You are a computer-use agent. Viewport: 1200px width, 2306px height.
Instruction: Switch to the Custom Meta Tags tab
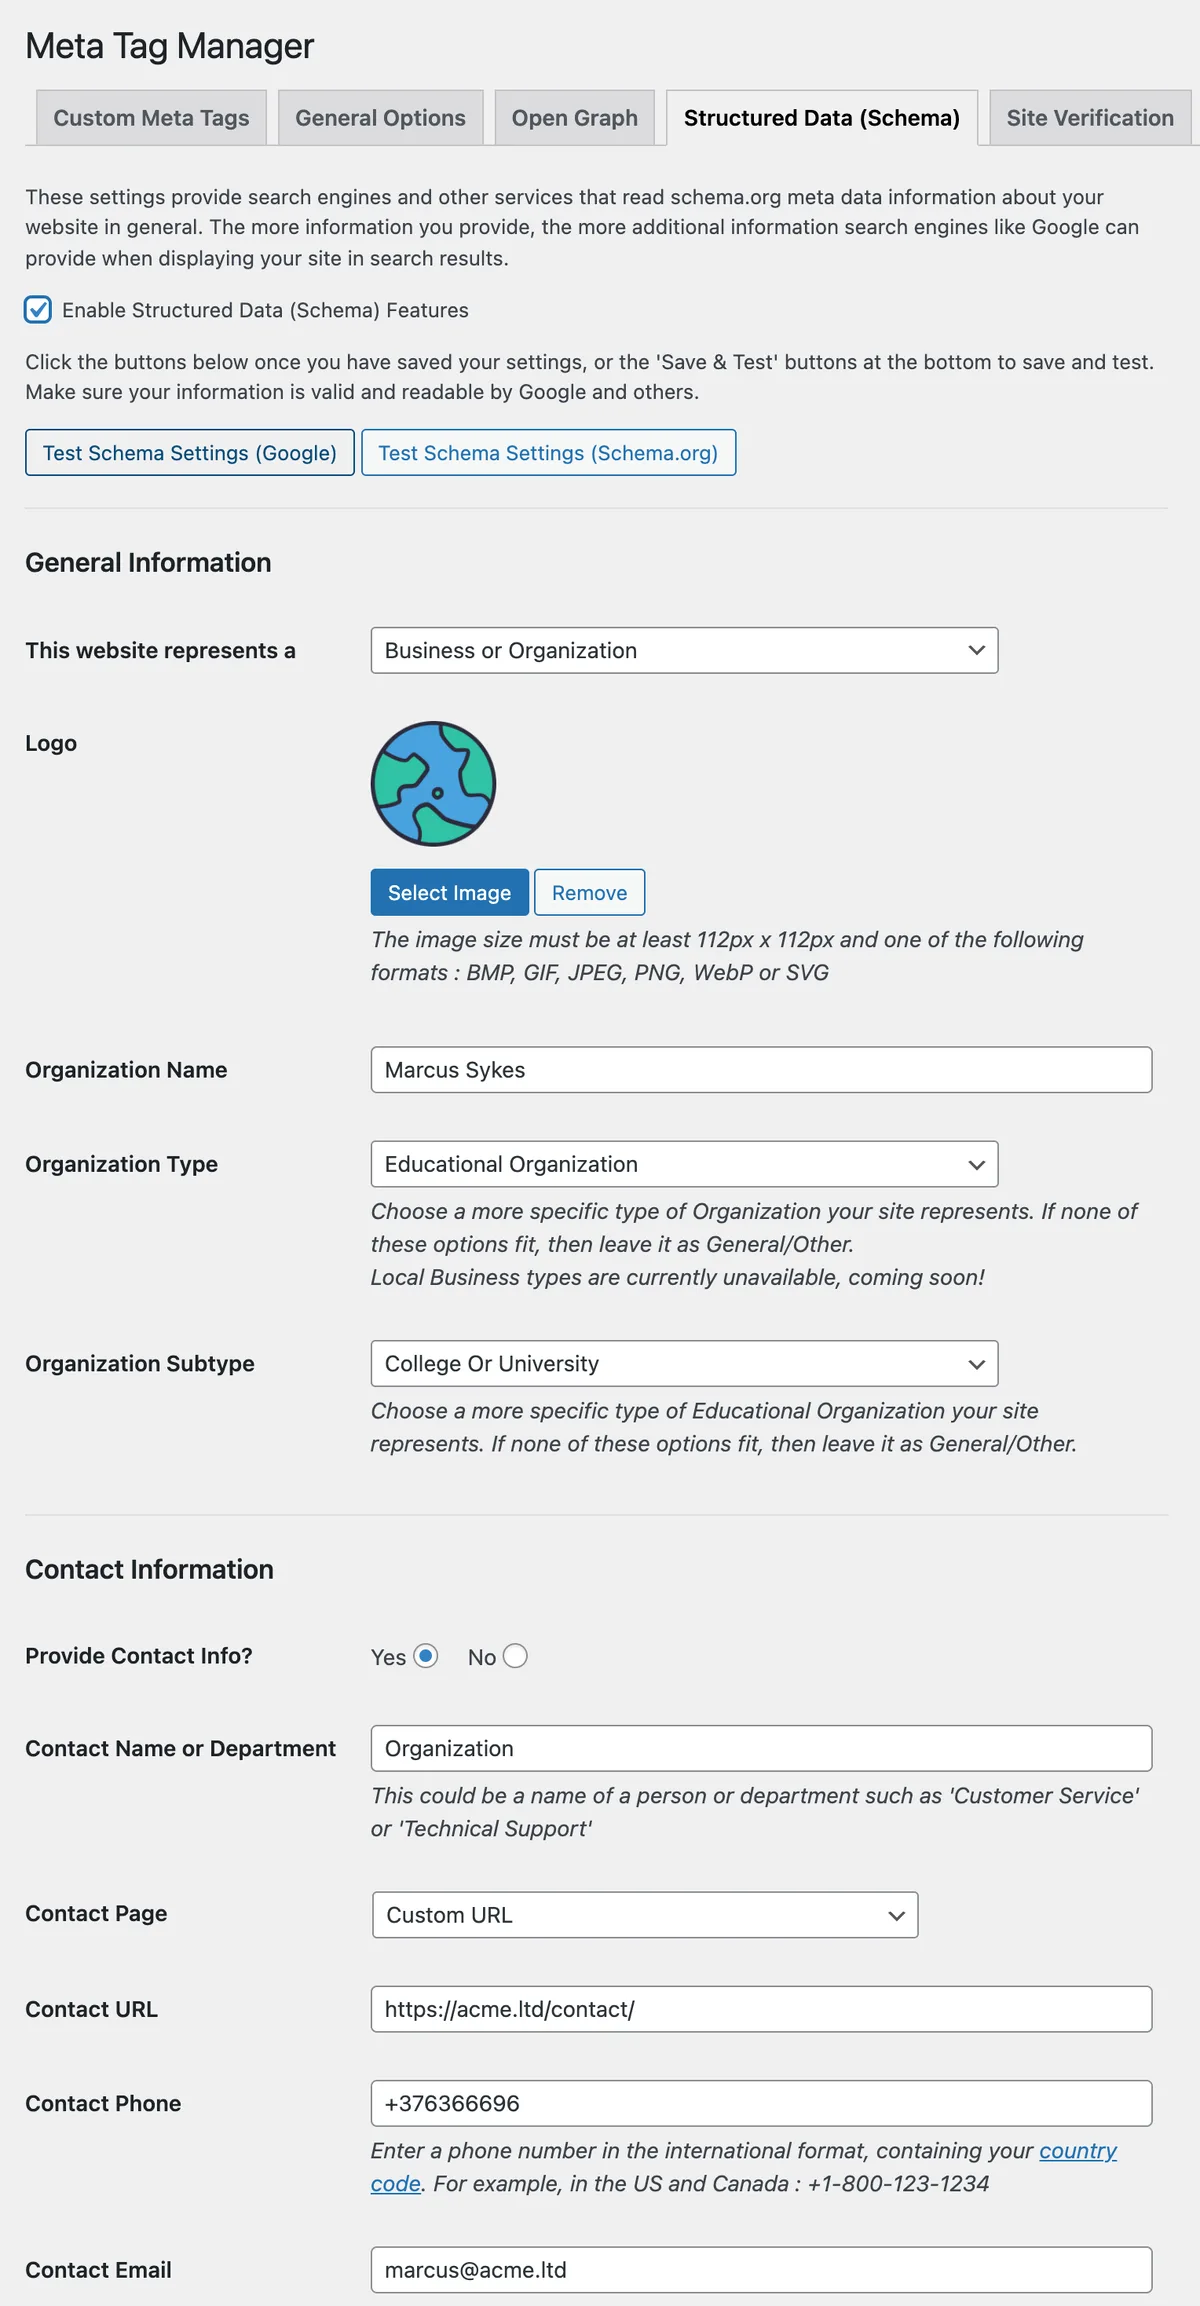[151, 118]
